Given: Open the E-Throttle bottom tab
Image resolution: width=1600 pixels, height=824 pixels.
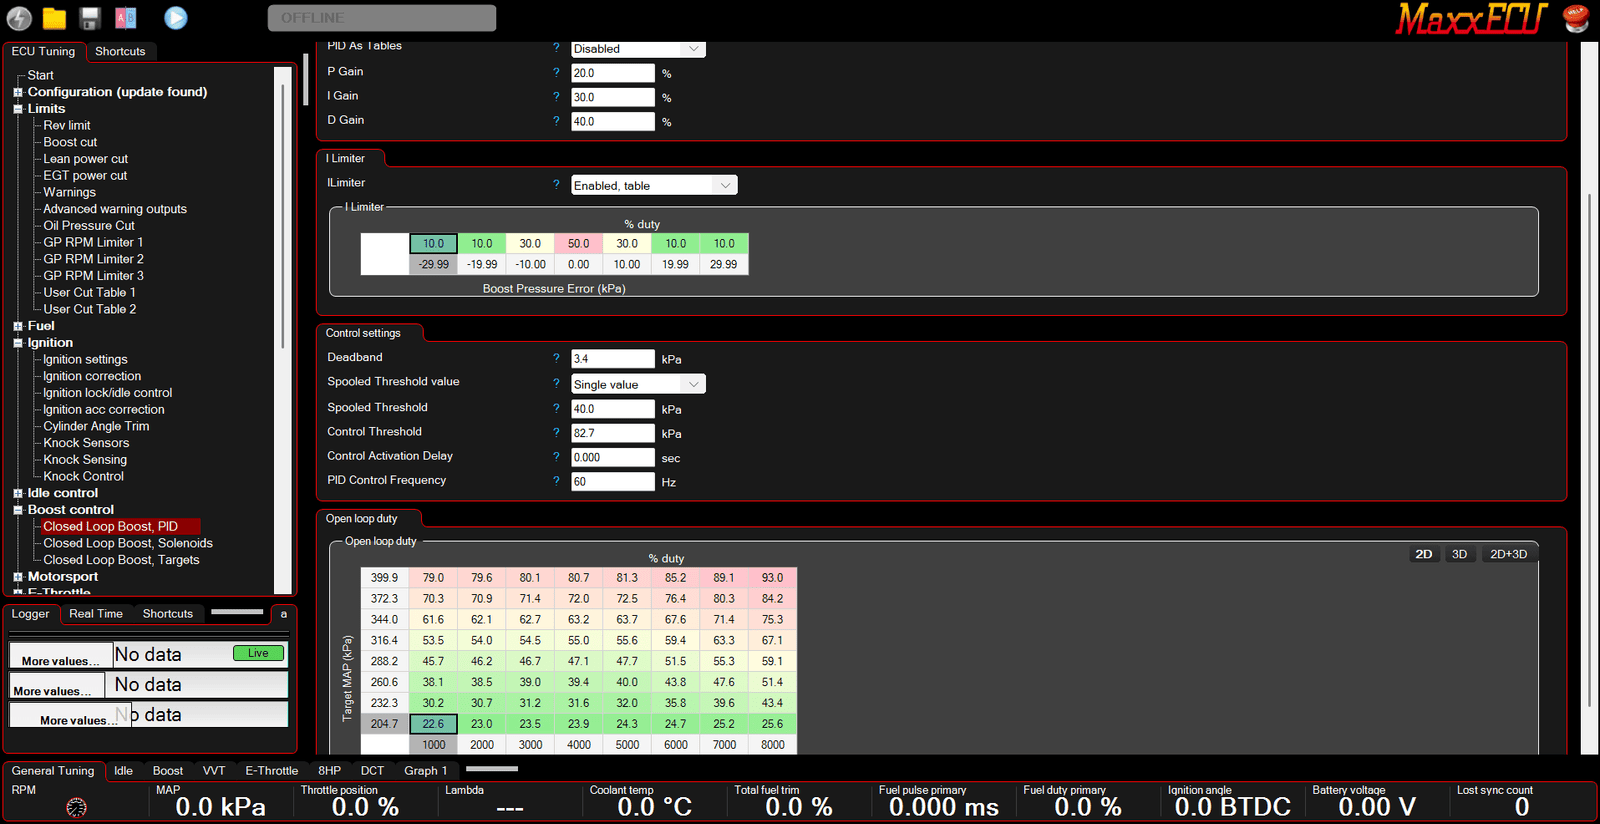Looking at the screenshot, I should click(271, 771).
